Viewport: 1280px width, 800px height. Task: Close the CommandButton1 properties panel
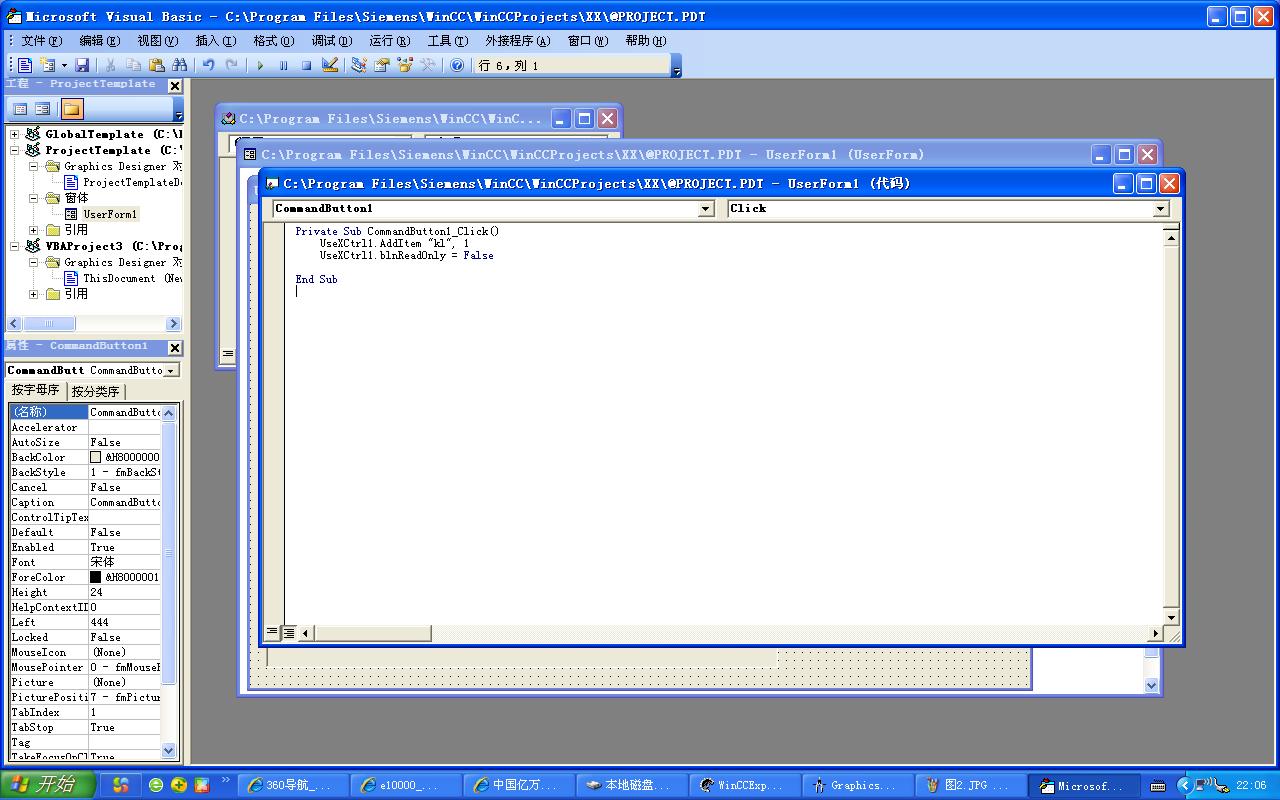(175, 348)
